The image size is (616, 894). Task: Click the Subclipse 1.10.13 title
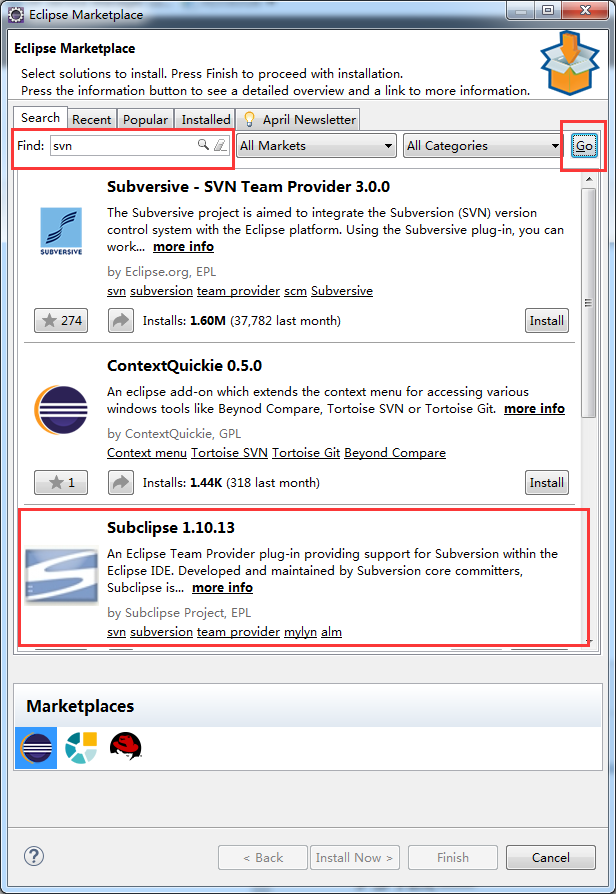(x=171, y=527)
